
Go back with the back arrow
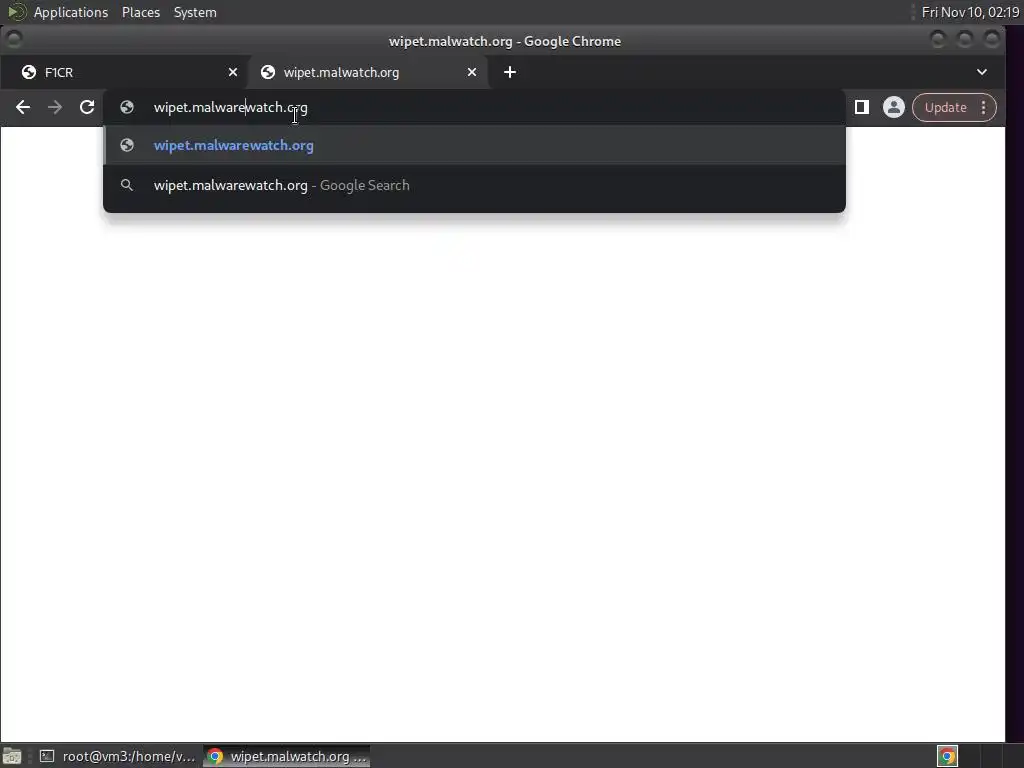[x=23, y=107]
